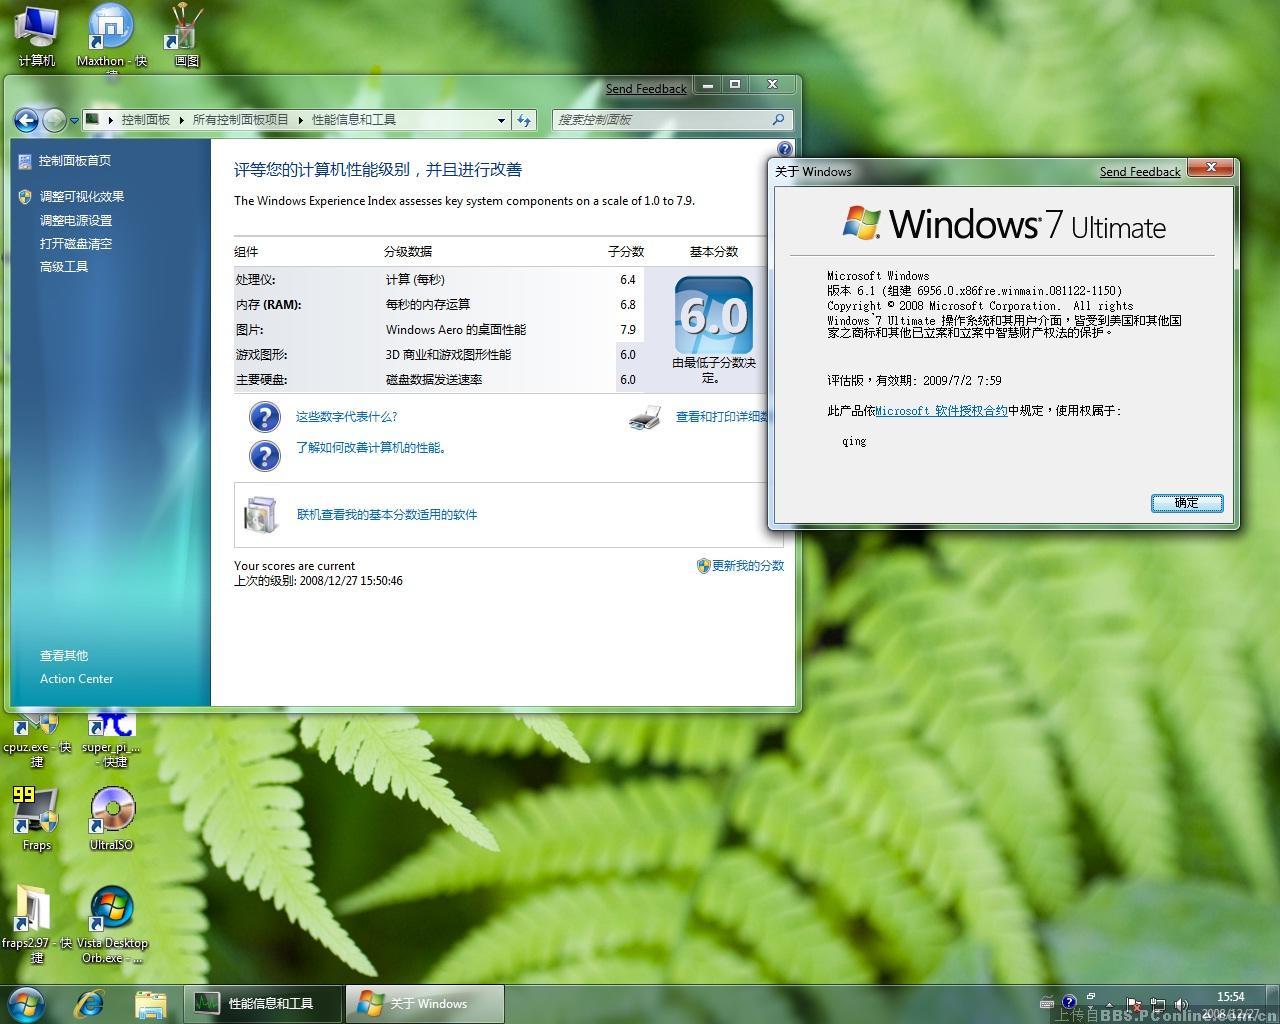The image size is (1280, 1024).
Task: Click the 确定 button in About dialog
Action: pyautogui.click(x=1186, y=503)
